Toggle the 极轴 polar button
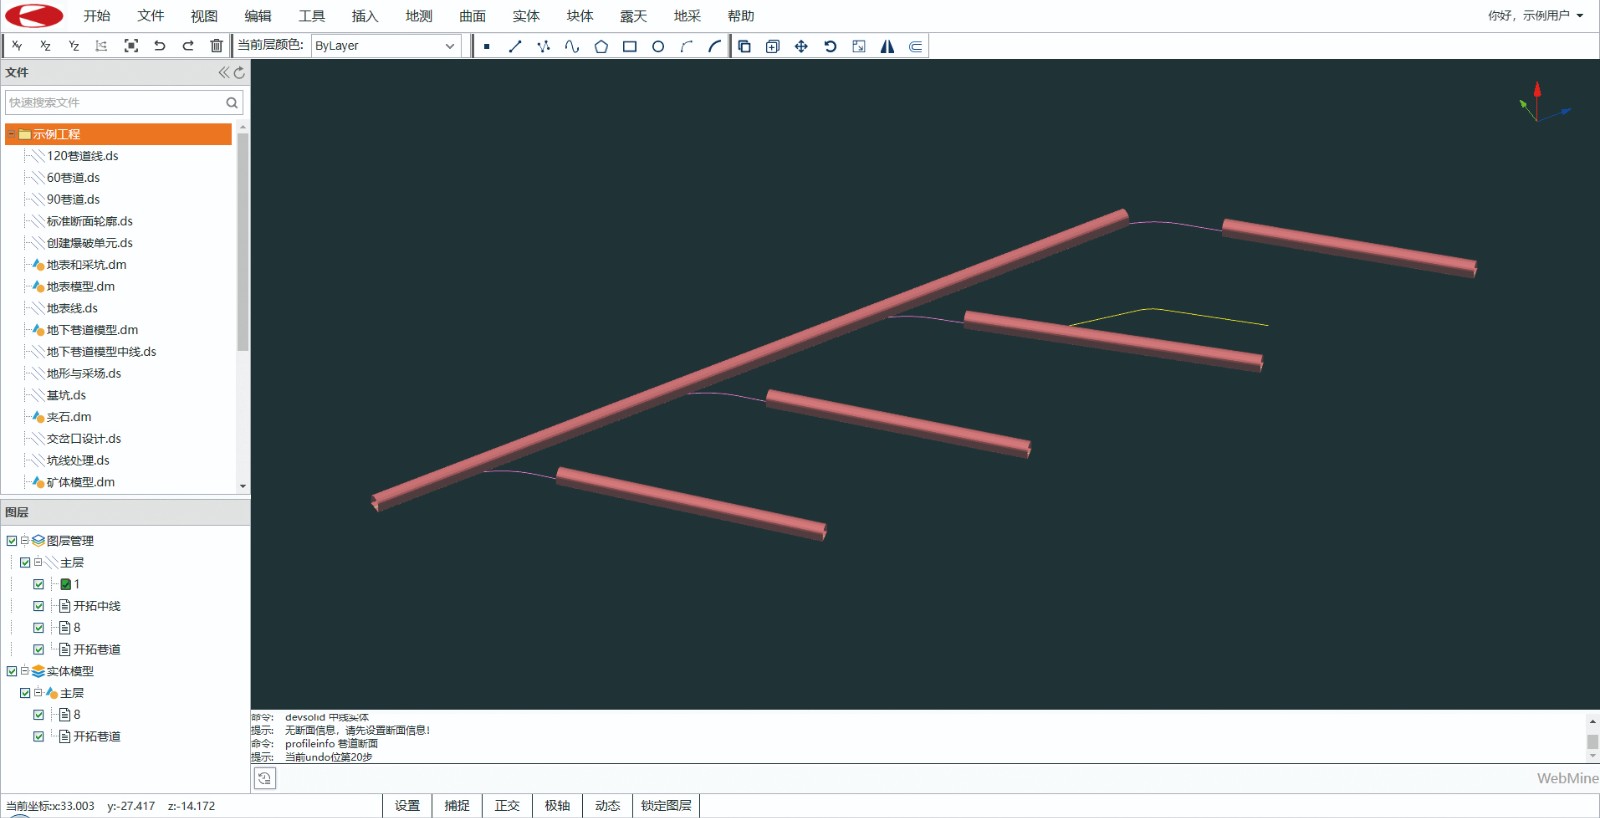 [x=557, y=806]
